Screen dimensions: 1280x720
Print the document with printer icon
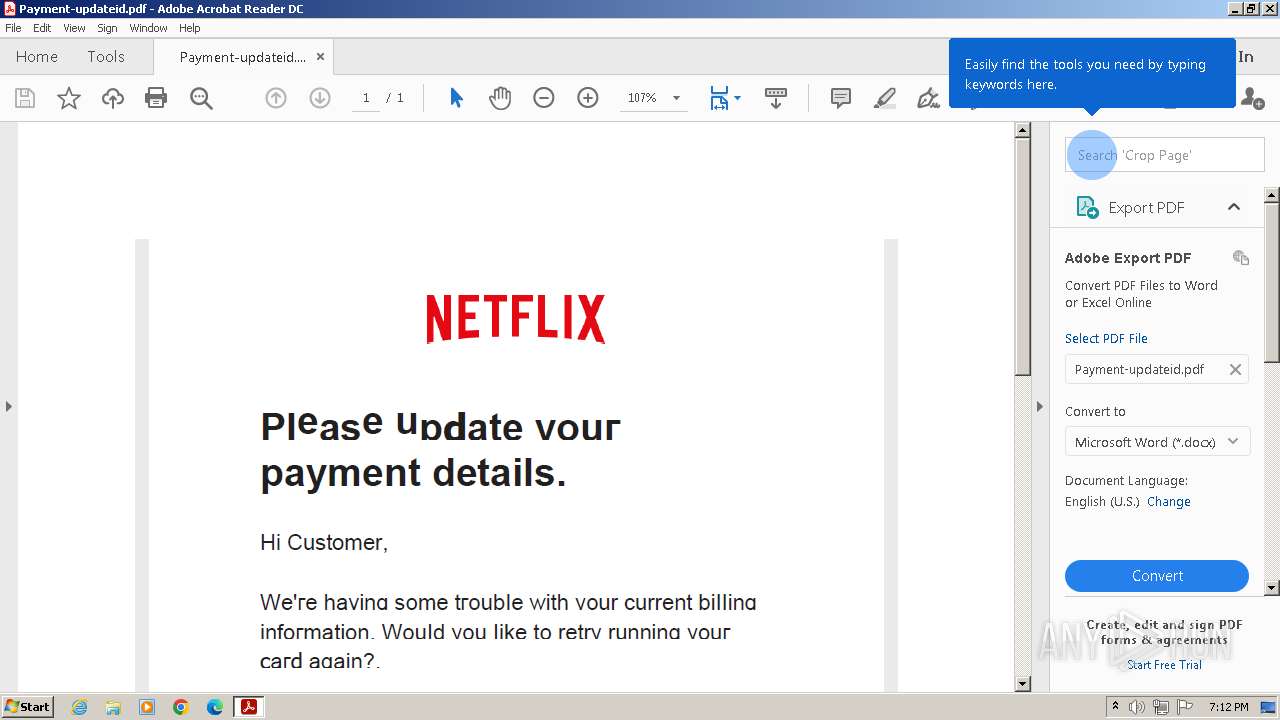click(x=156, y=98)
